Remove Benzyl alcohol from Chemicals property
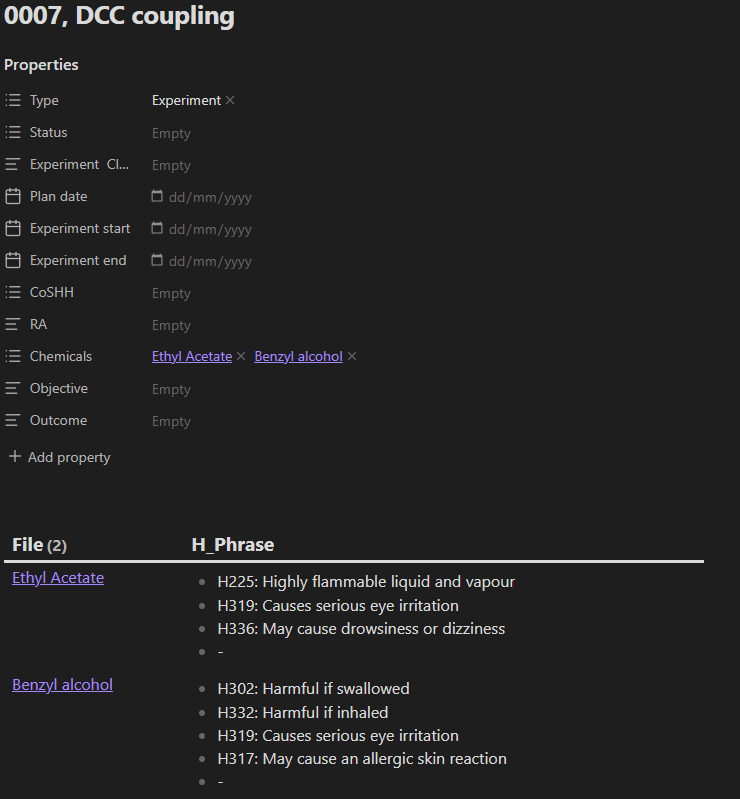The image size is (740, 799). coord(352,357)
